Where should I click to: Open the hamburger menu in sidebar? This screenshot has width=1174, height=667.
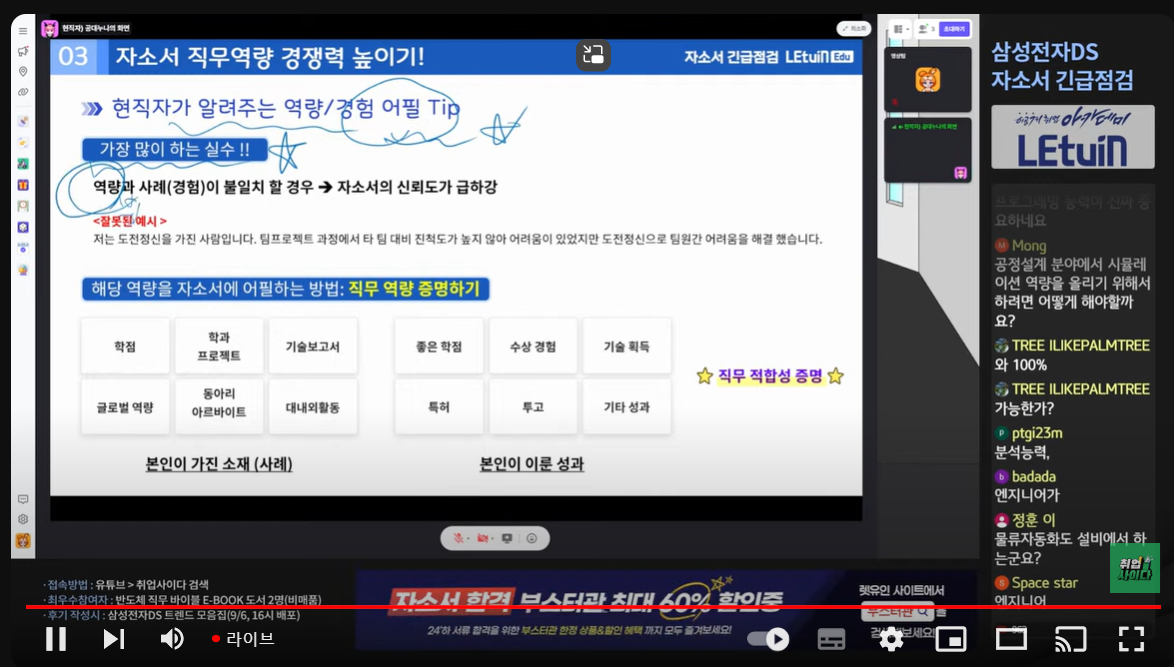coord(22,30)
